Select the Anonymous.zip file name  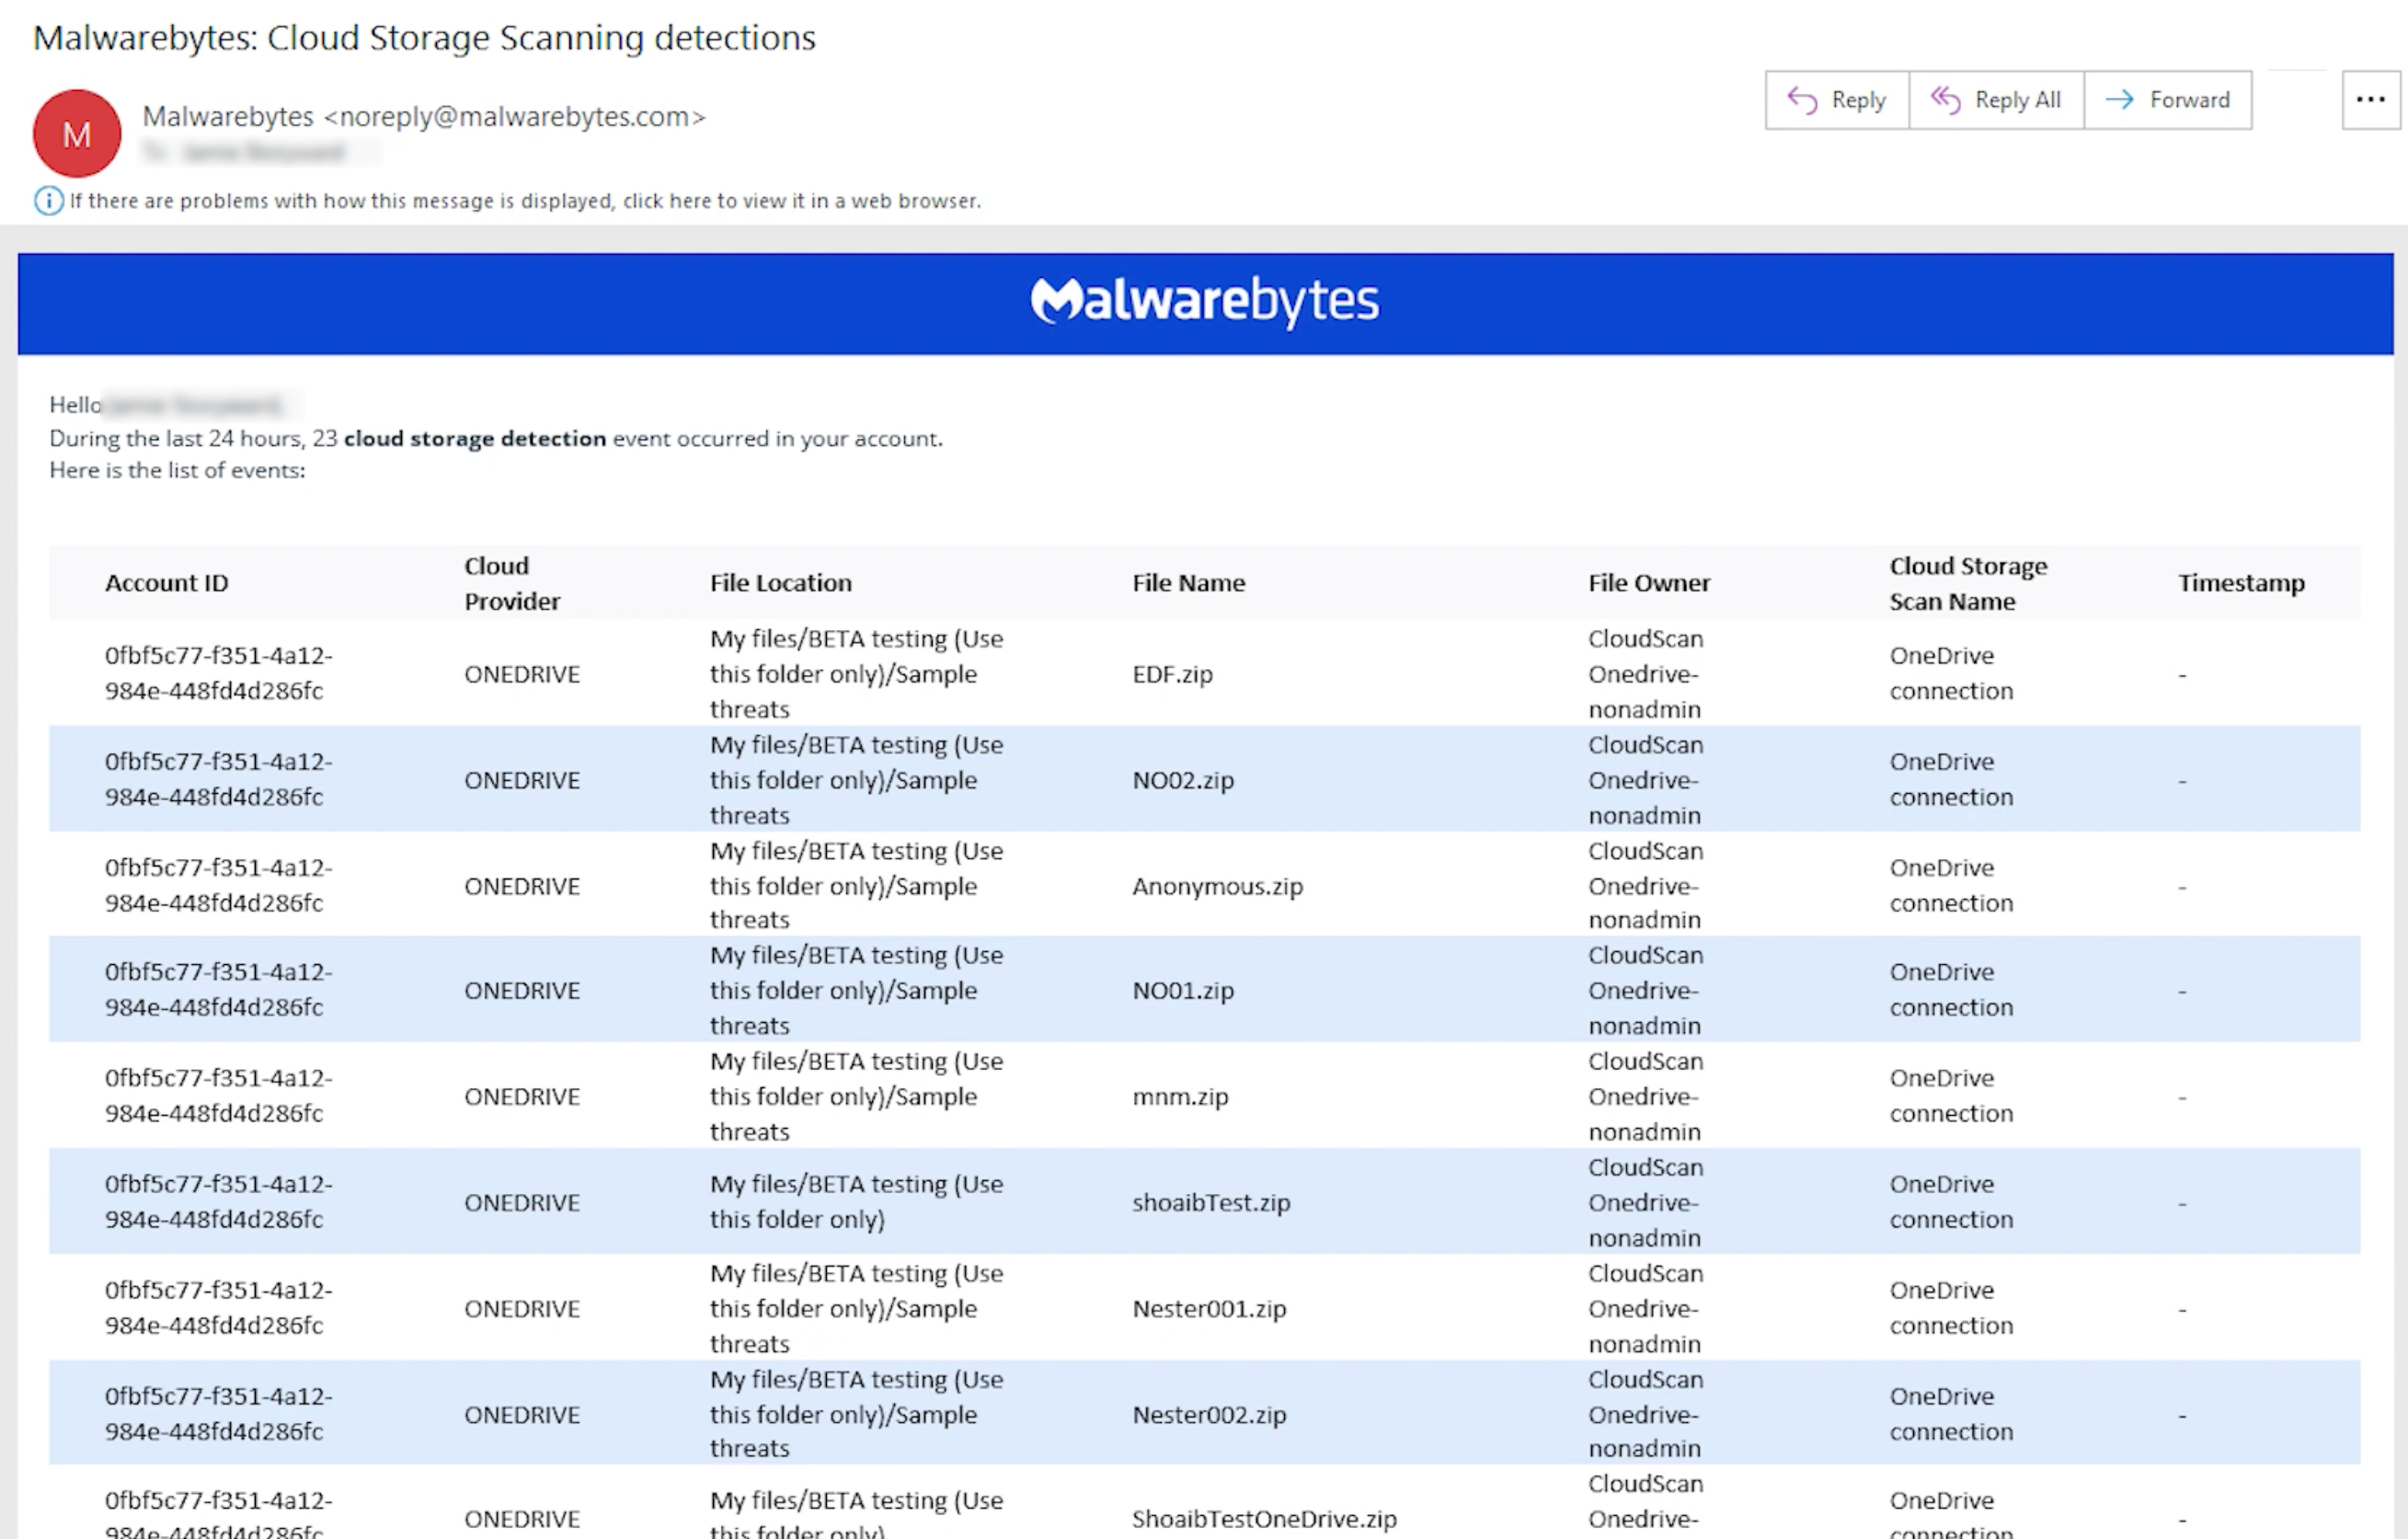1218,887
